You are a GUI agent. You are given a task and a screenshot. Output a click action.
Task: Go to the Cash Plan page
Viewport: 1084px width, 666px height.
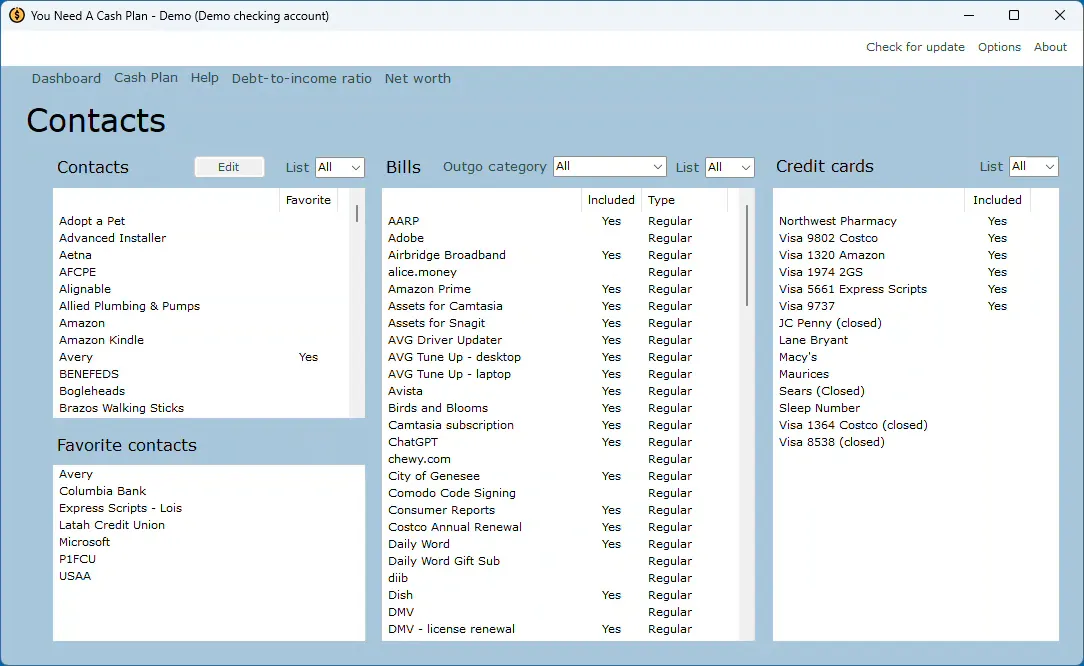coord(146,77)
